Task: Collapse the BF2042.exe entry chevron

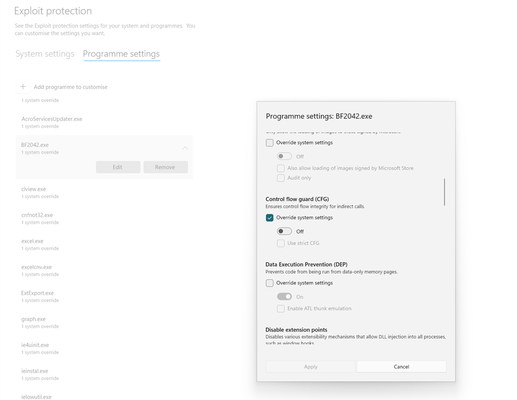Action: (x=185, y=148)
